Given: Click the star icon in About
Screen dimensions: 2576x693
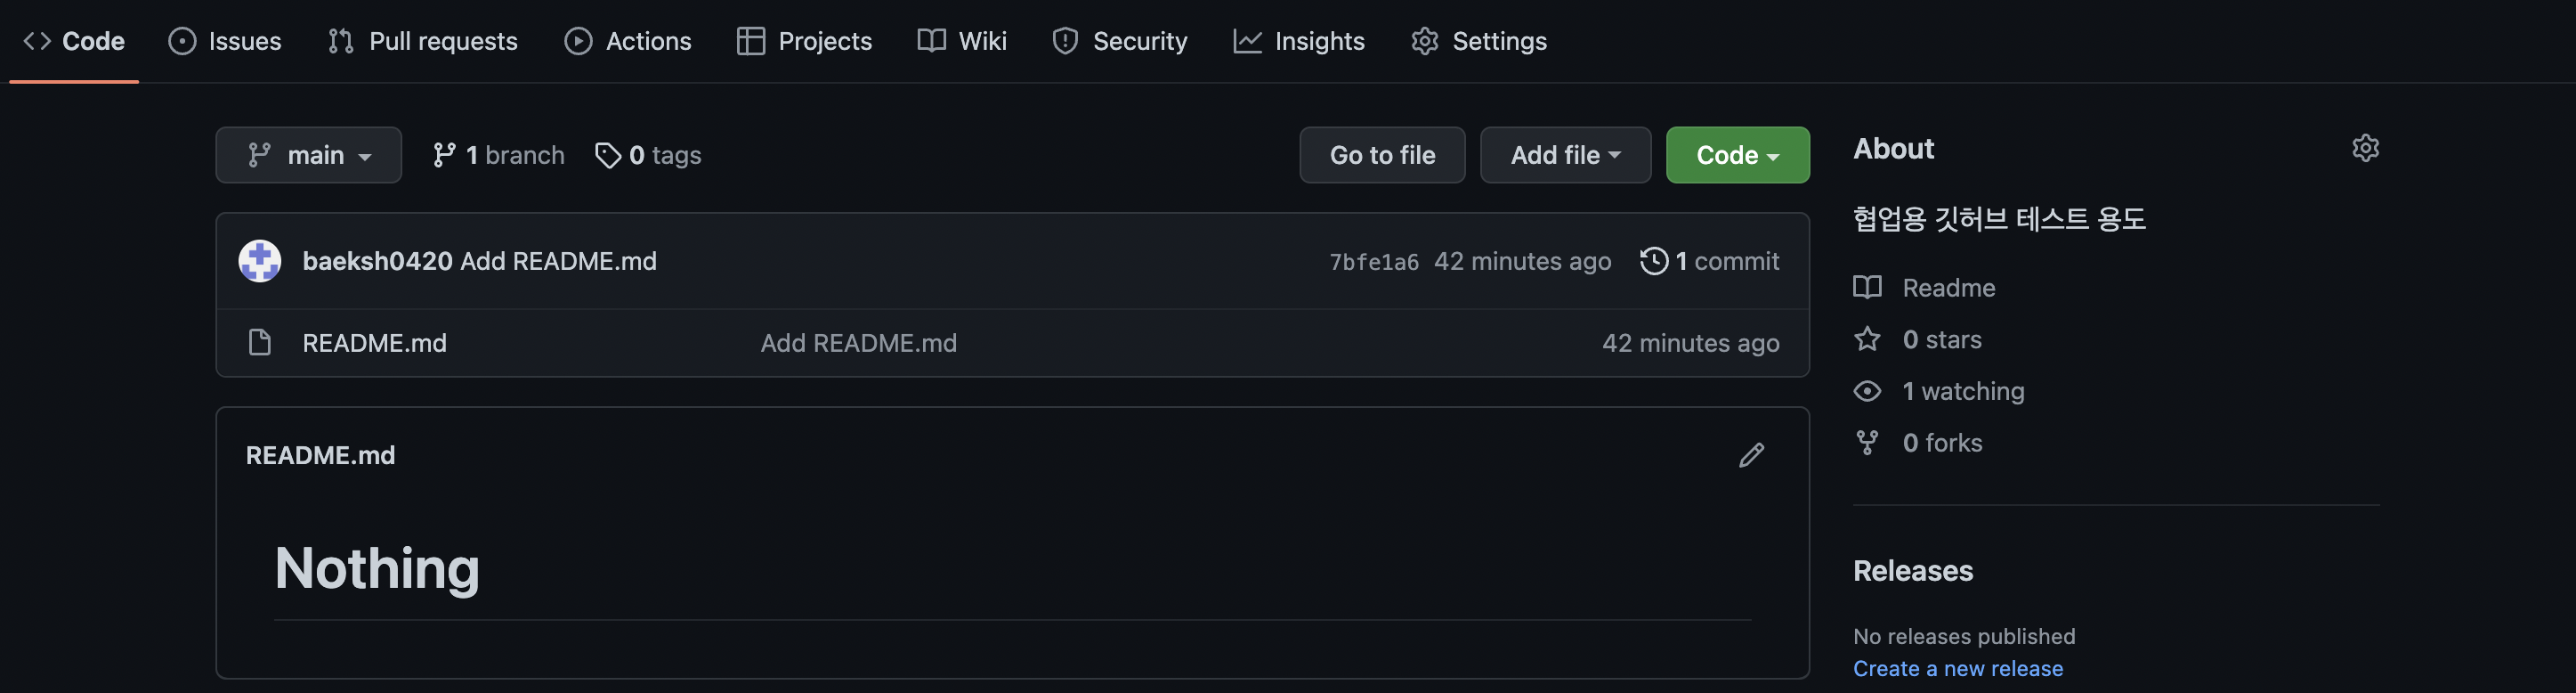Looking at the screenshot, I should point(1867,339).
